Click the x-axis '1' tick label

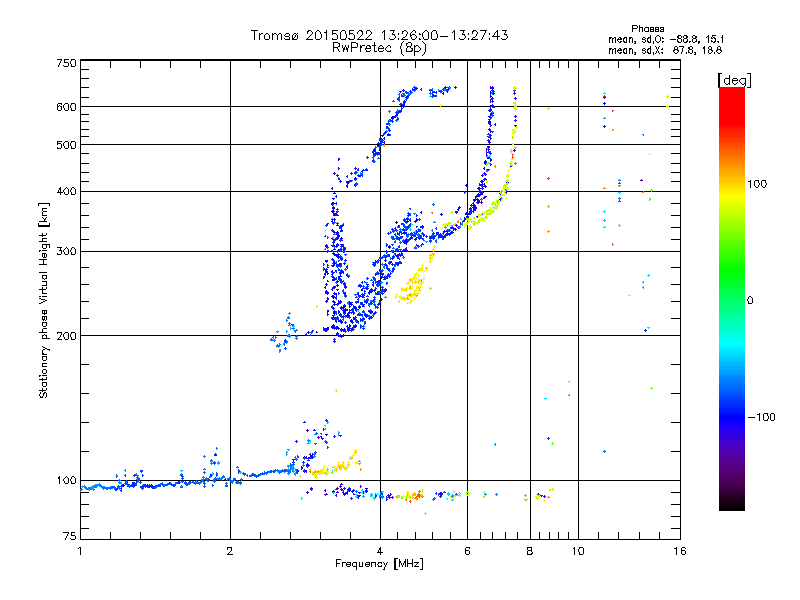80,551
